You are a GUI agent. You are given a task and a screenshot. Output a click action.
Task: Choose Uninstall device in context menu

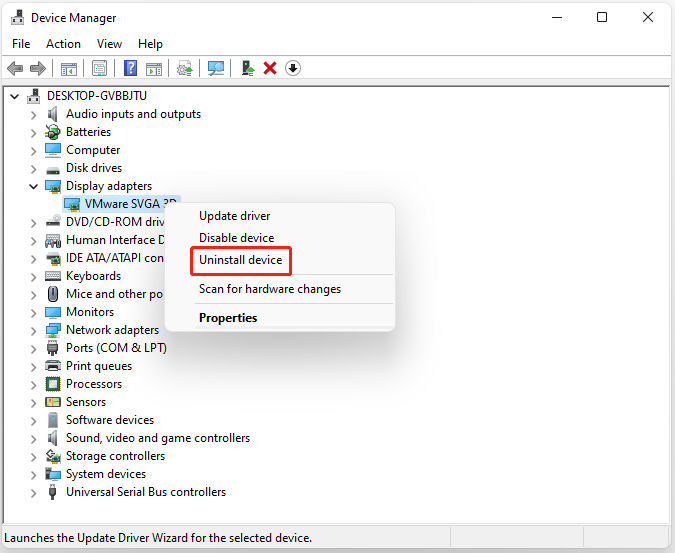pos(241,260)
